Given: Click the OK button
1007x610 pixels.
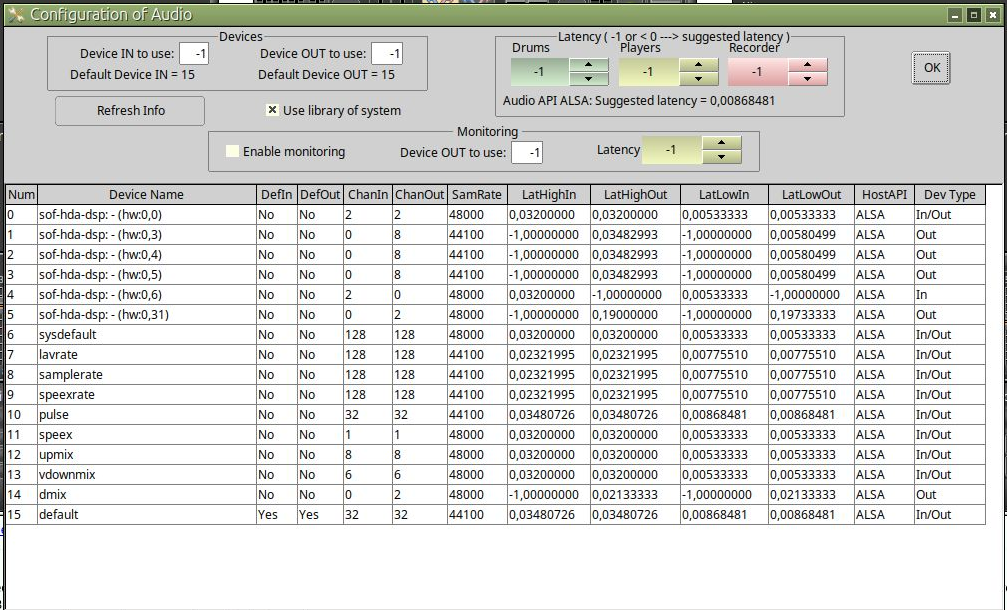Looking at the screenshot, I should 931,68.
